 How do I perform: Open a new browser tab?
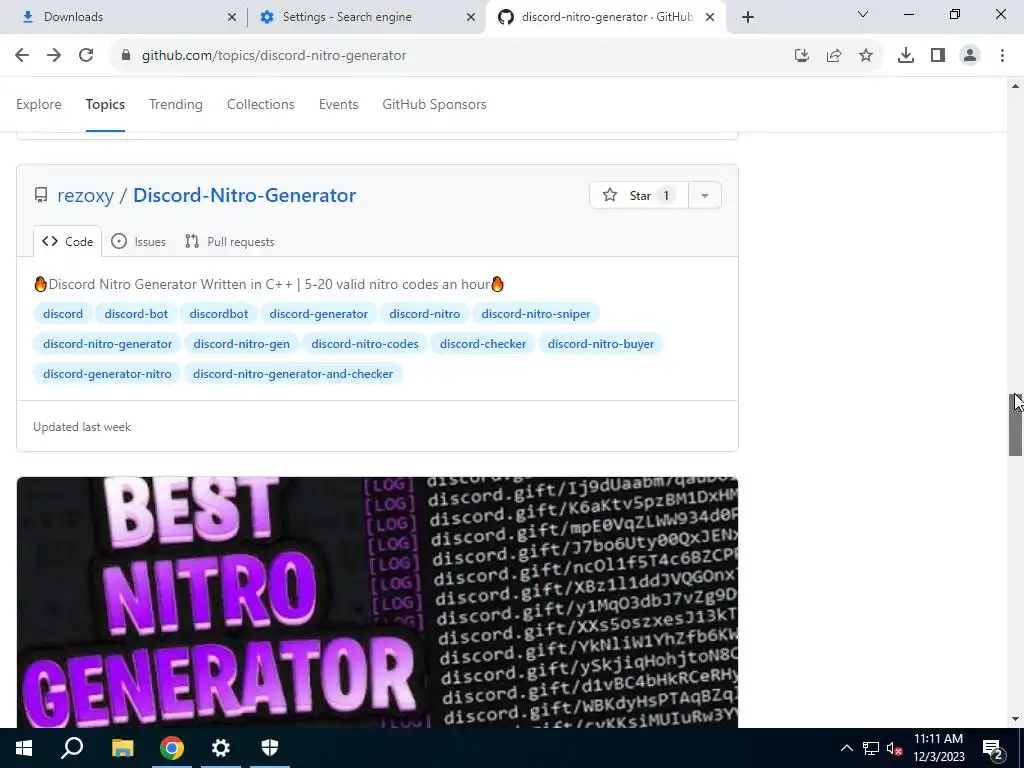[x=748, y=17]
